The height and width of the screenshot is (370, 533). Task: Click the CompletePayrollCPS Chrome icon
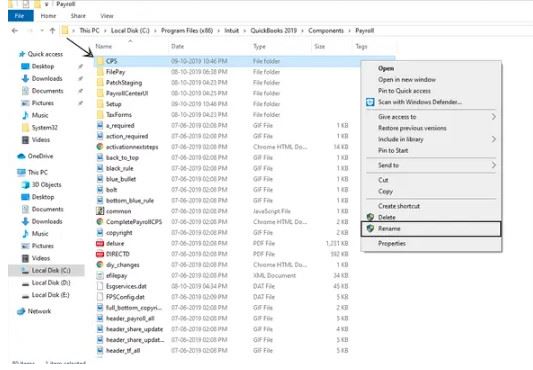(100, 222)
